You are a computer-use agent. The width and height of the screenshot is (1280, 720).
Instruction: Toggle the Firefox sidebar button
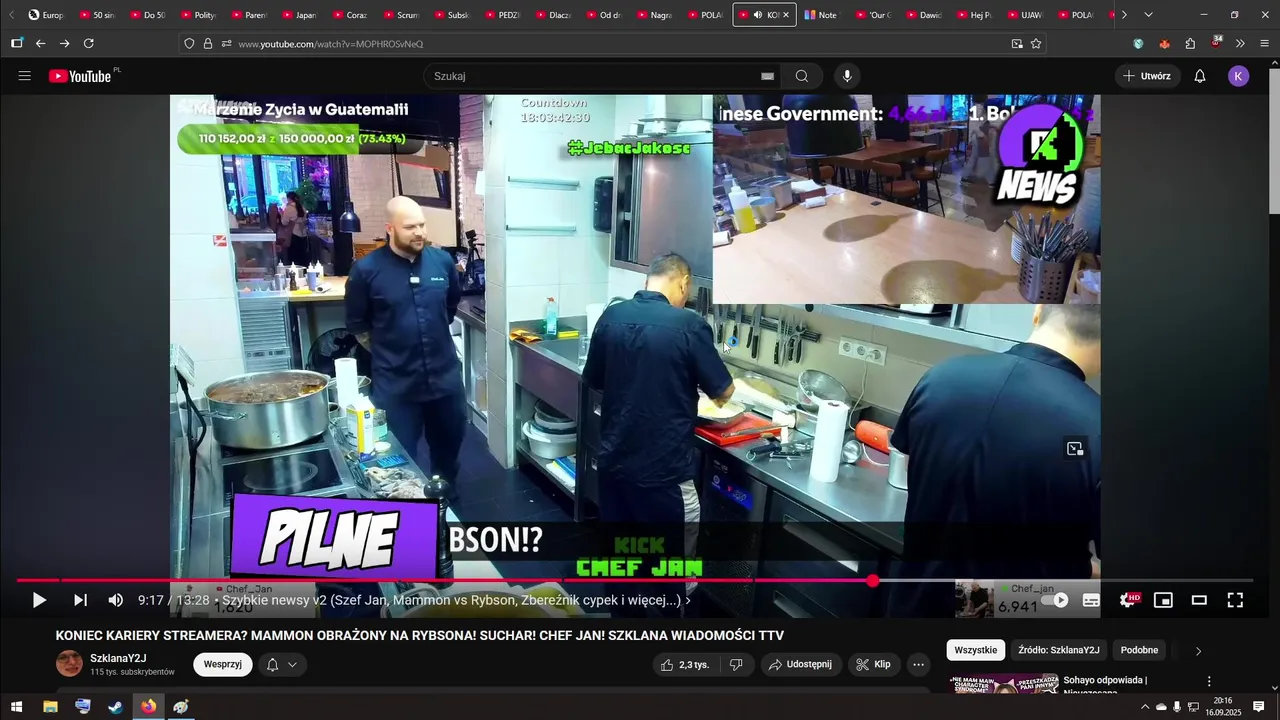click(16, 44)
